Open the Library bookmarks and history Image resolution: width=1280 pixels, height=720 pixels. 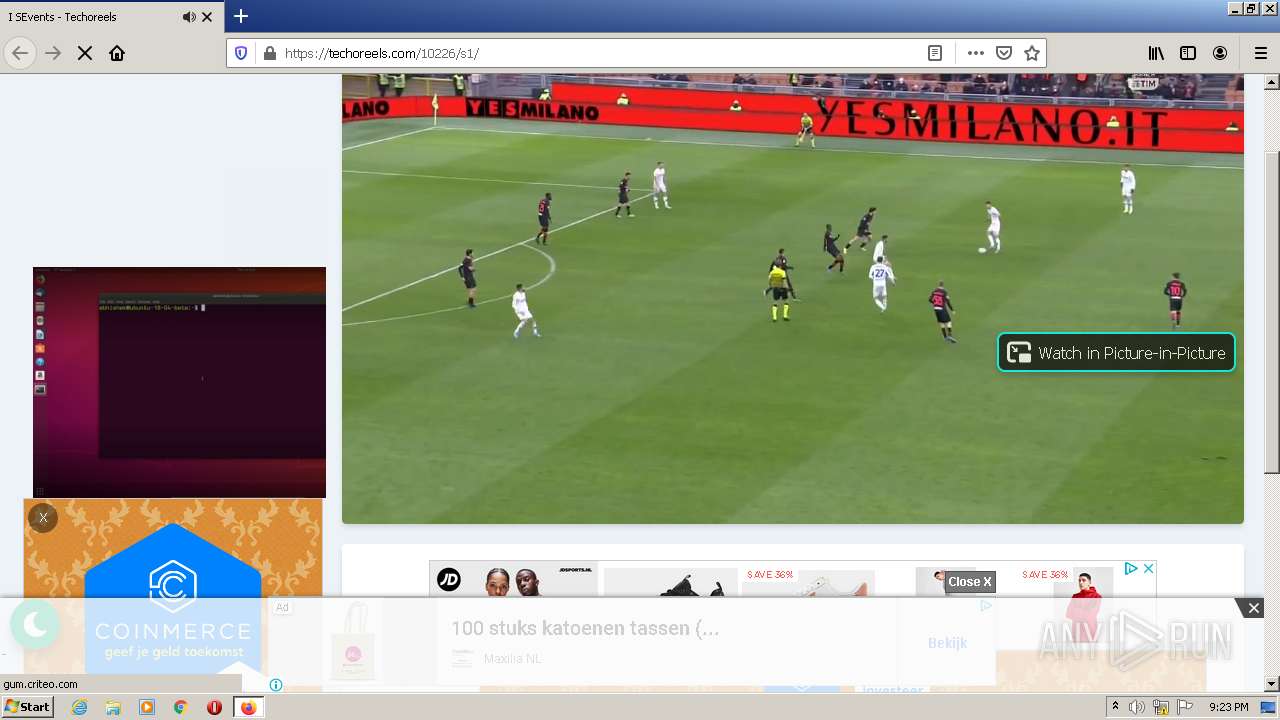pos(1156,53)
